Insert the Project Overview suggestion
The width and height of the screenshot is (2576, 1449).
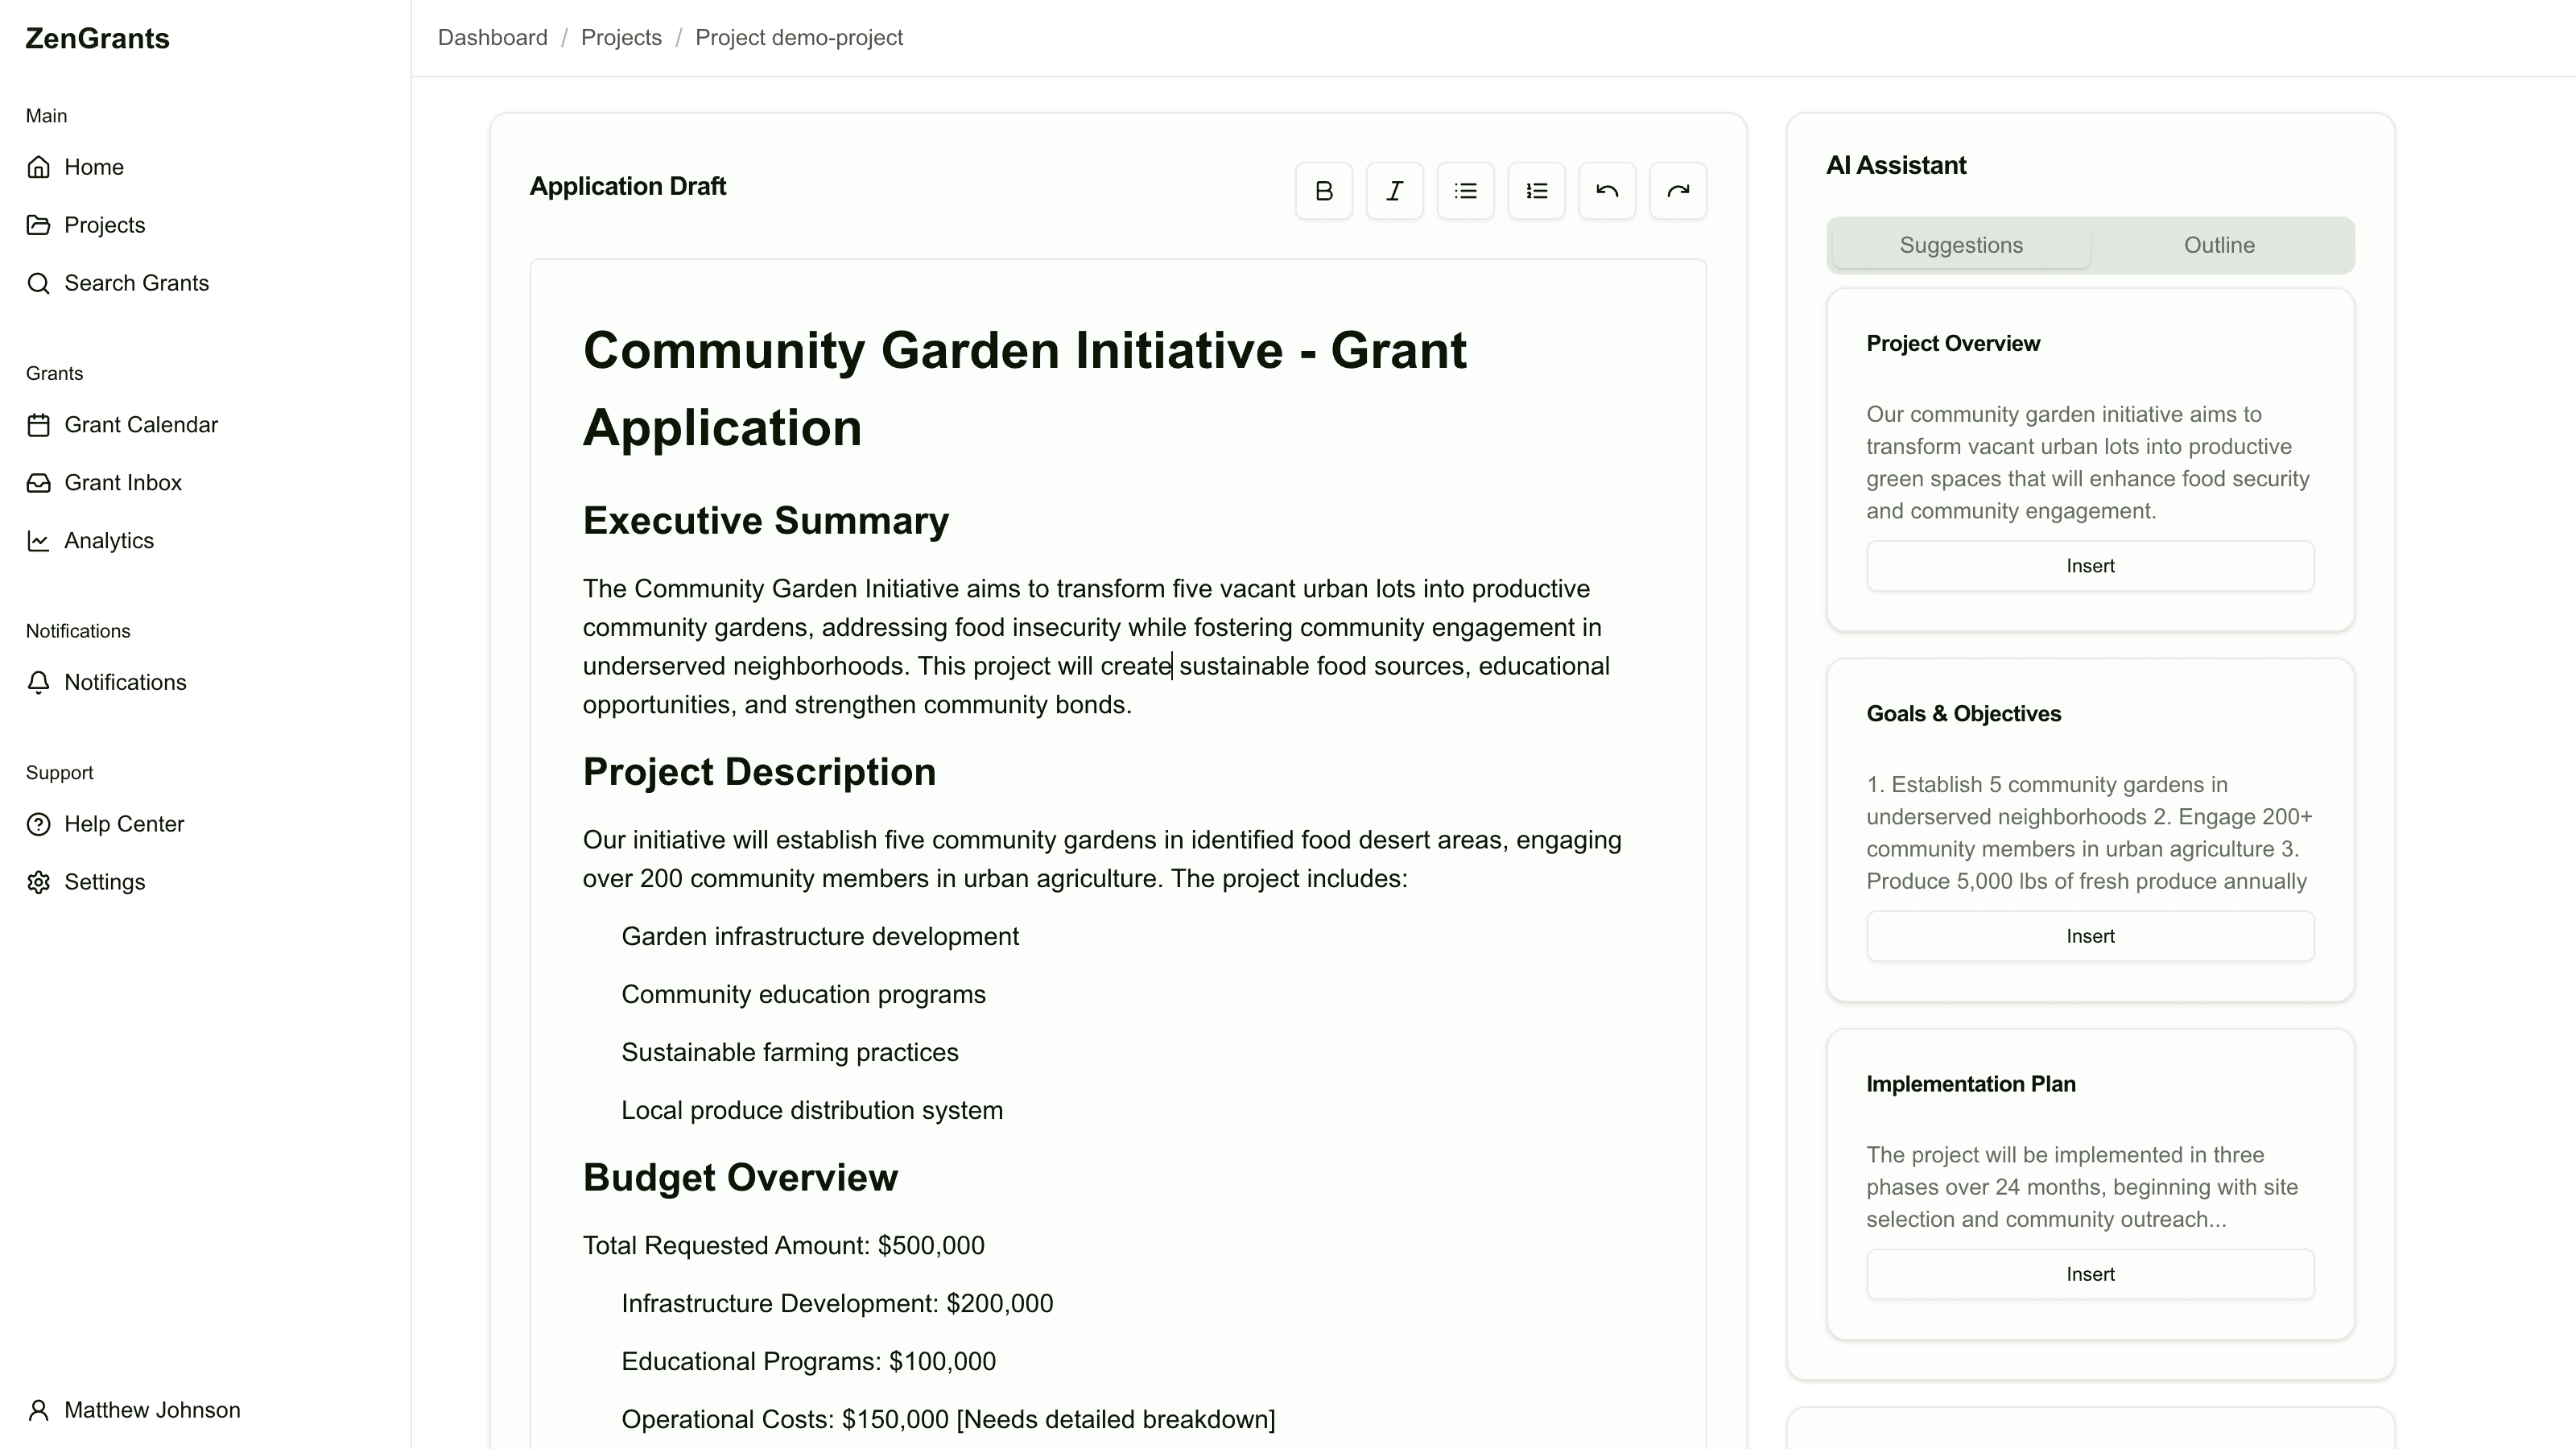(2090, 565)
